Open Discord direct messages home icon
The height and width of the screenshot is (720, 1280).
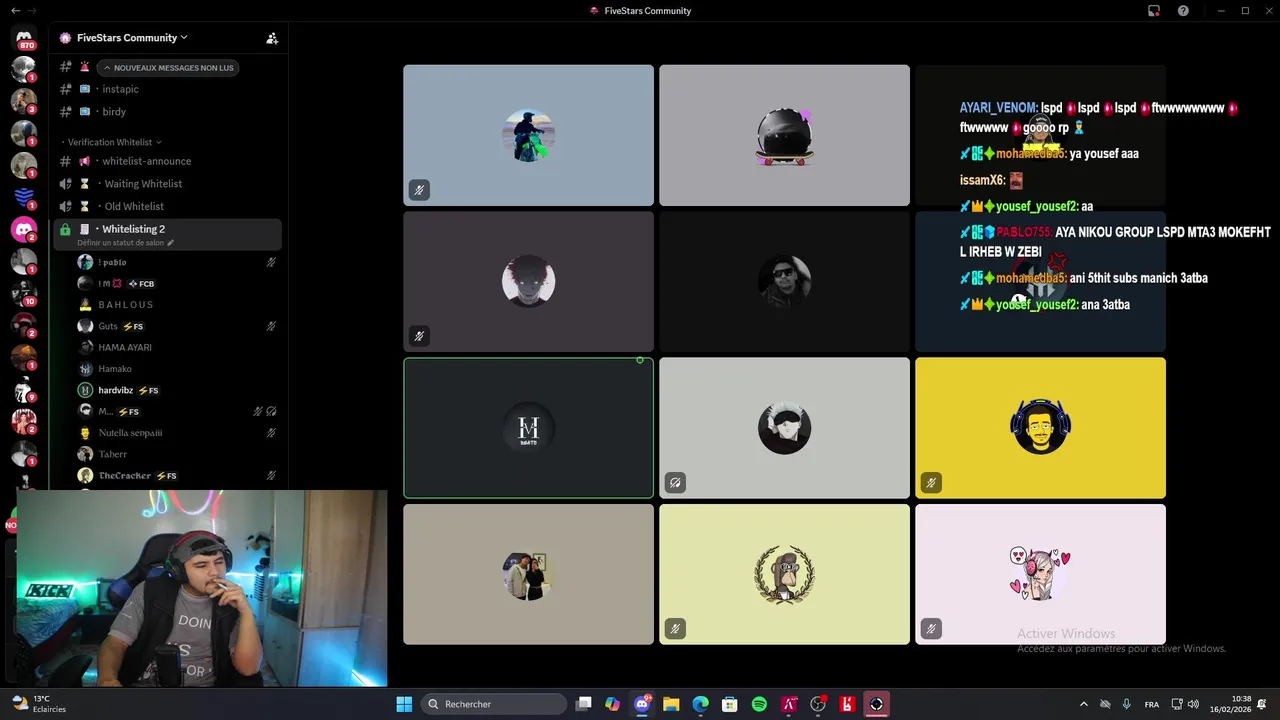point(24,39)
